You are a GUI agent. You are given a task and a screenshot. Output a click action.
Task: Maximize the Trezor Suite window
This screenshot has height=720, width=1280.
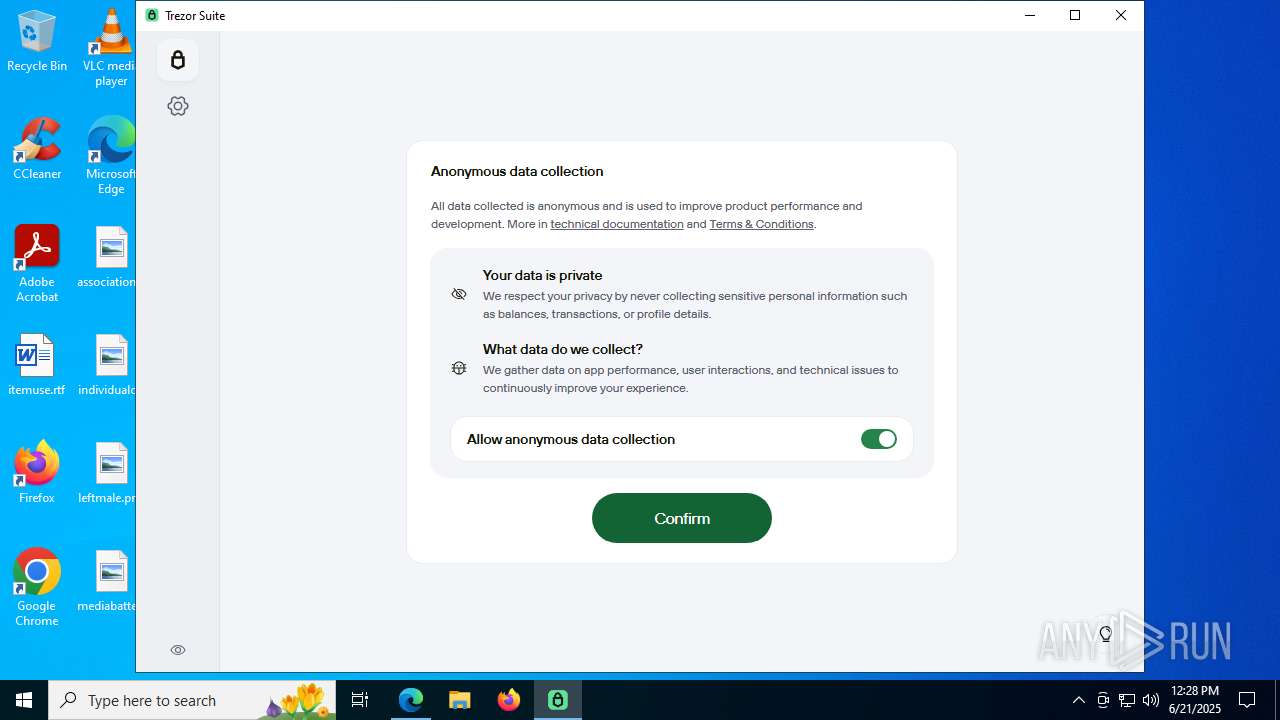[x=1075, y=15]
